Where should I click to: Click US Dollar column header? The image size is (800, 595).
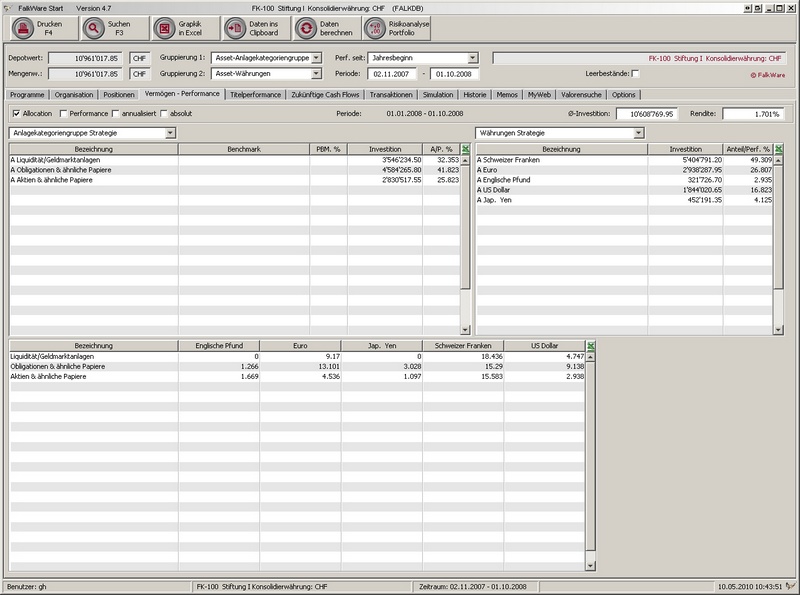[544, 346]
